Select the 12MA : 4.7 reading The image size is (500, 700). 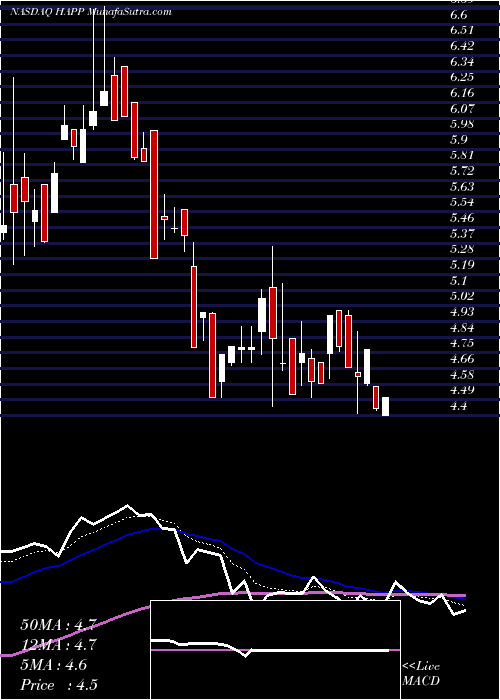(58, 645)
